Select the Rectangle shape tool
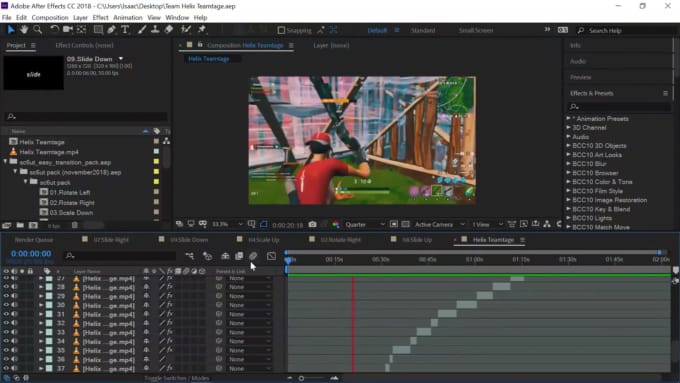 [x=98, y=29]
